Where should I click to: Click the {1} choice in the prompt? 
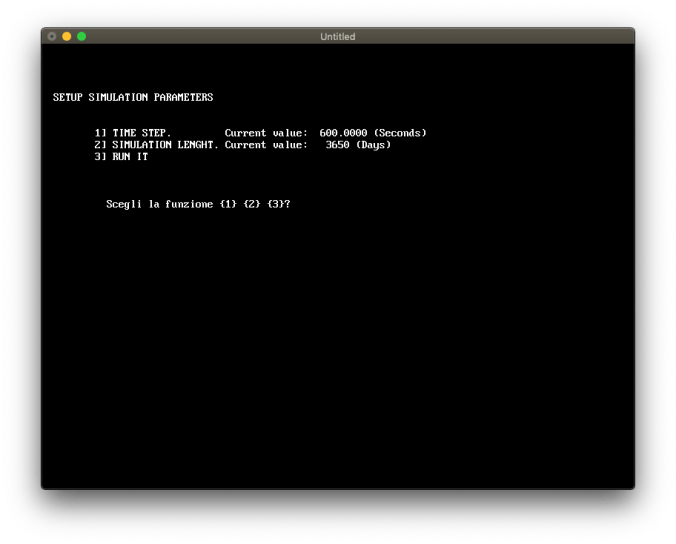coord(227,204)
